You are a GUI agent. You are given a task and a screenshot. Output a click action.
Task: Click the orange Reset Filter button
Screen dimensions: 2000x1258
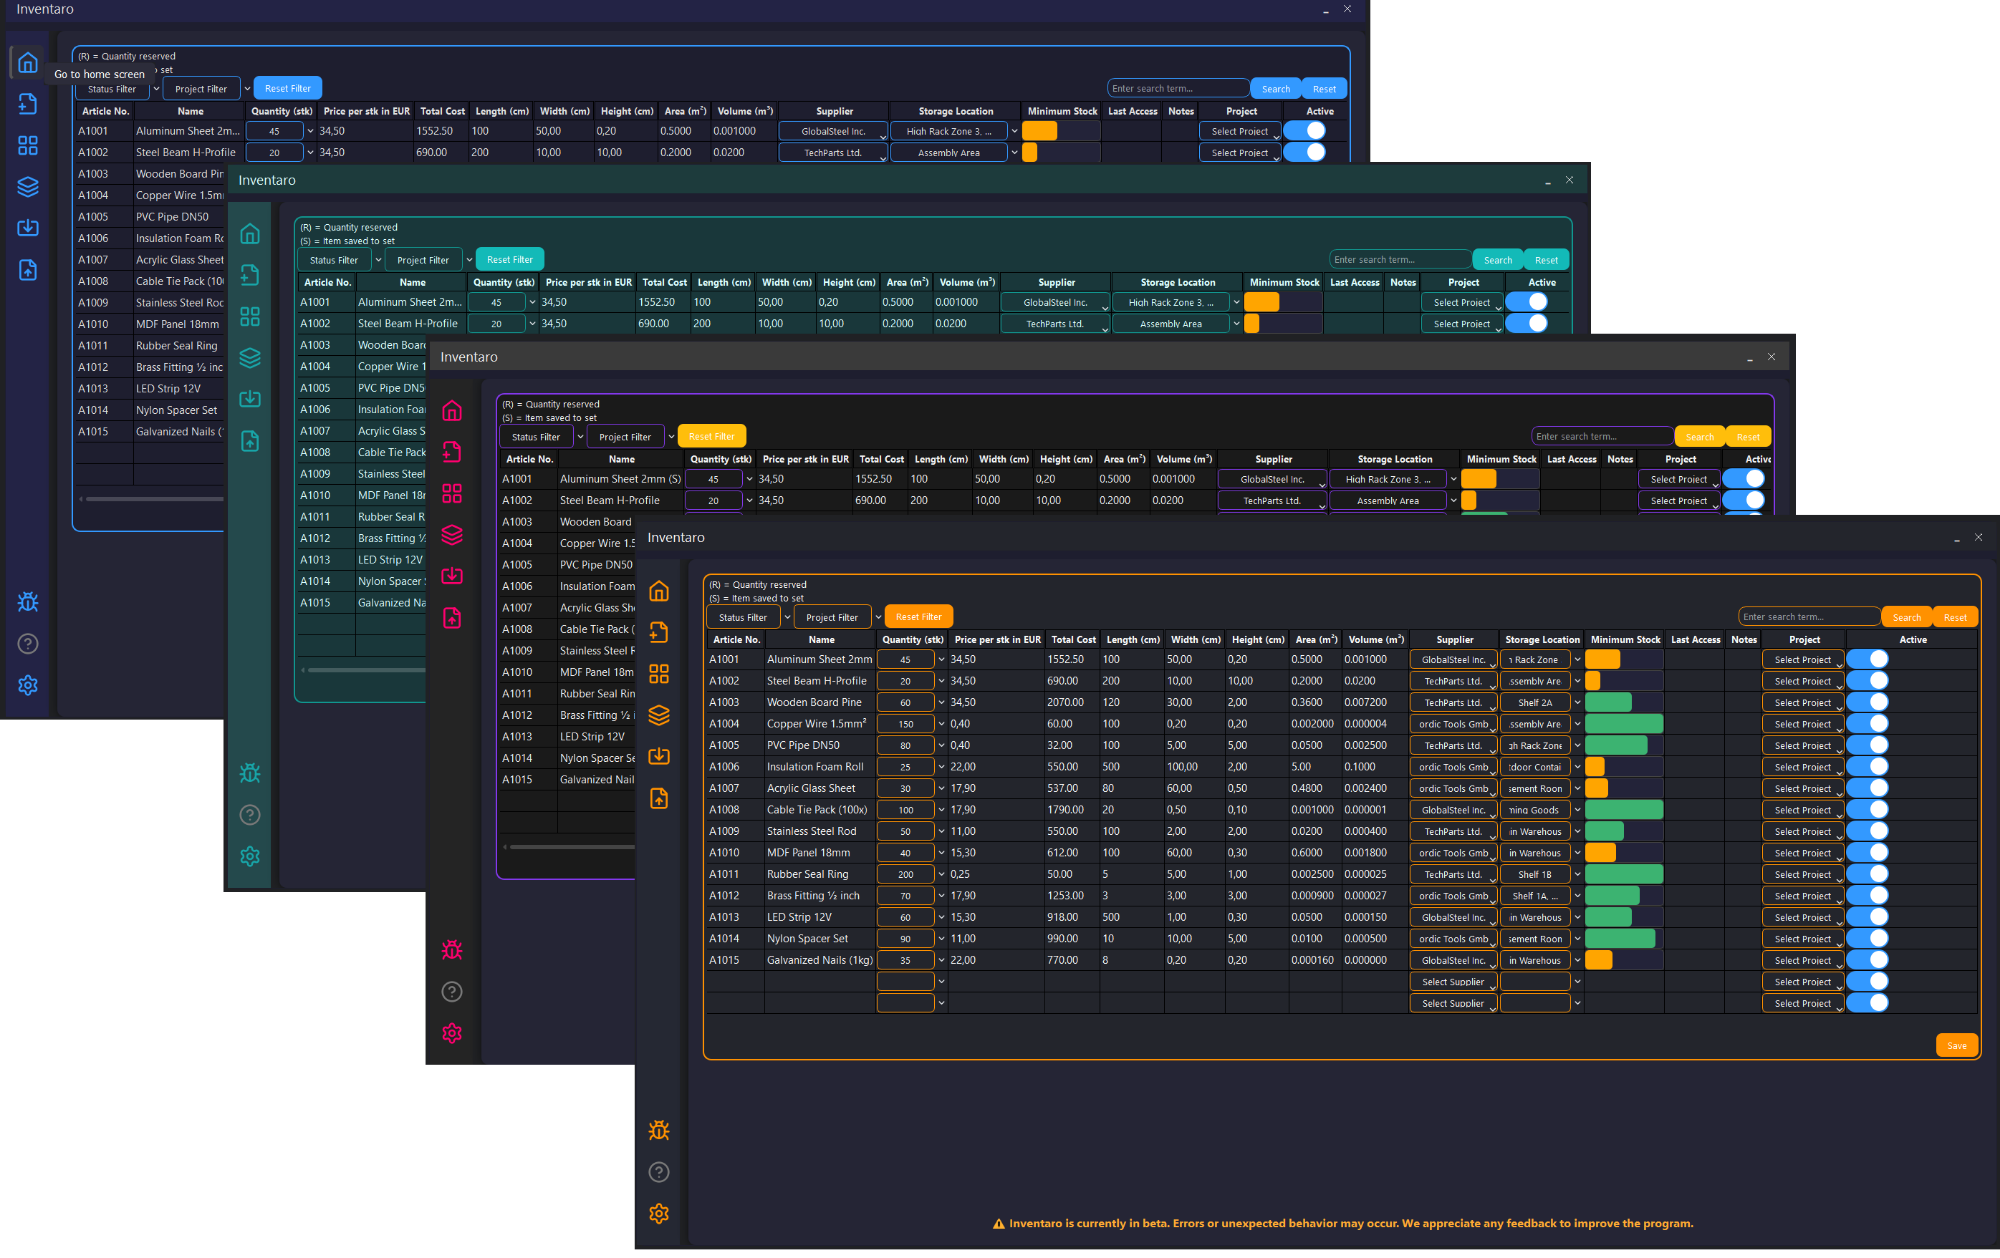coord(919,617)
